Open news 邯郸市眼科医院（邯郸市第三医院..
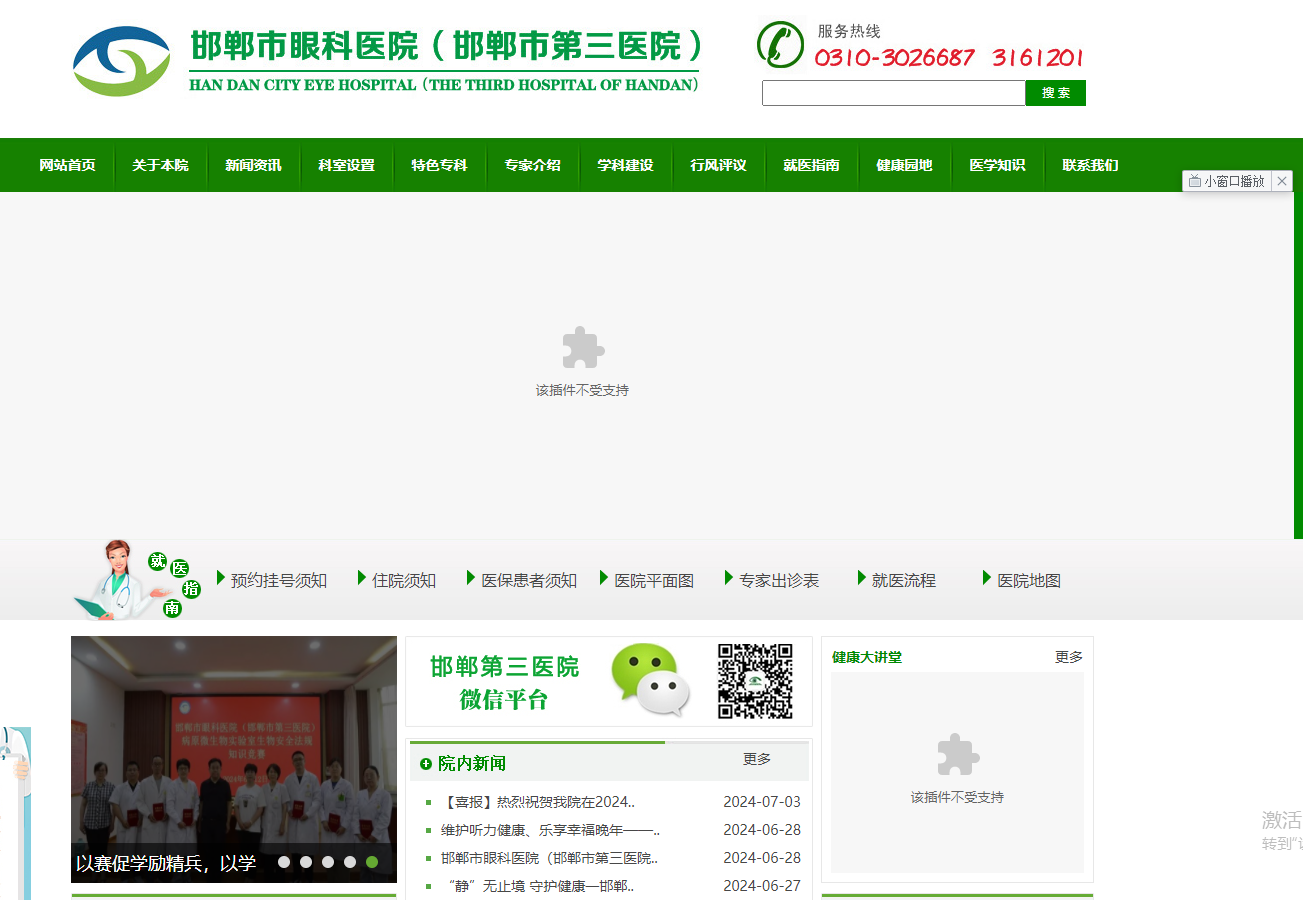Image resolution: width=1303 pixels, height=900 pixels. point(549,858)
